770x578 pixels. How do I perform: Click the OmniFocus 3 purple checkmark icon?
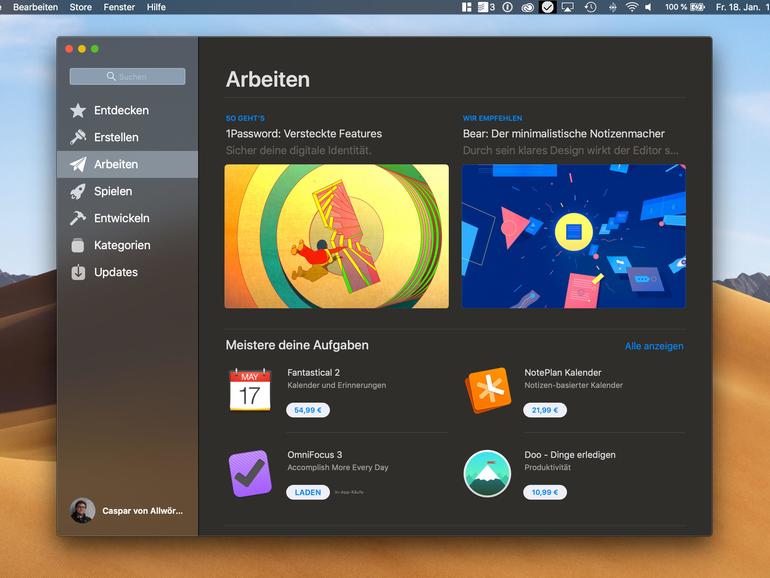250,473
